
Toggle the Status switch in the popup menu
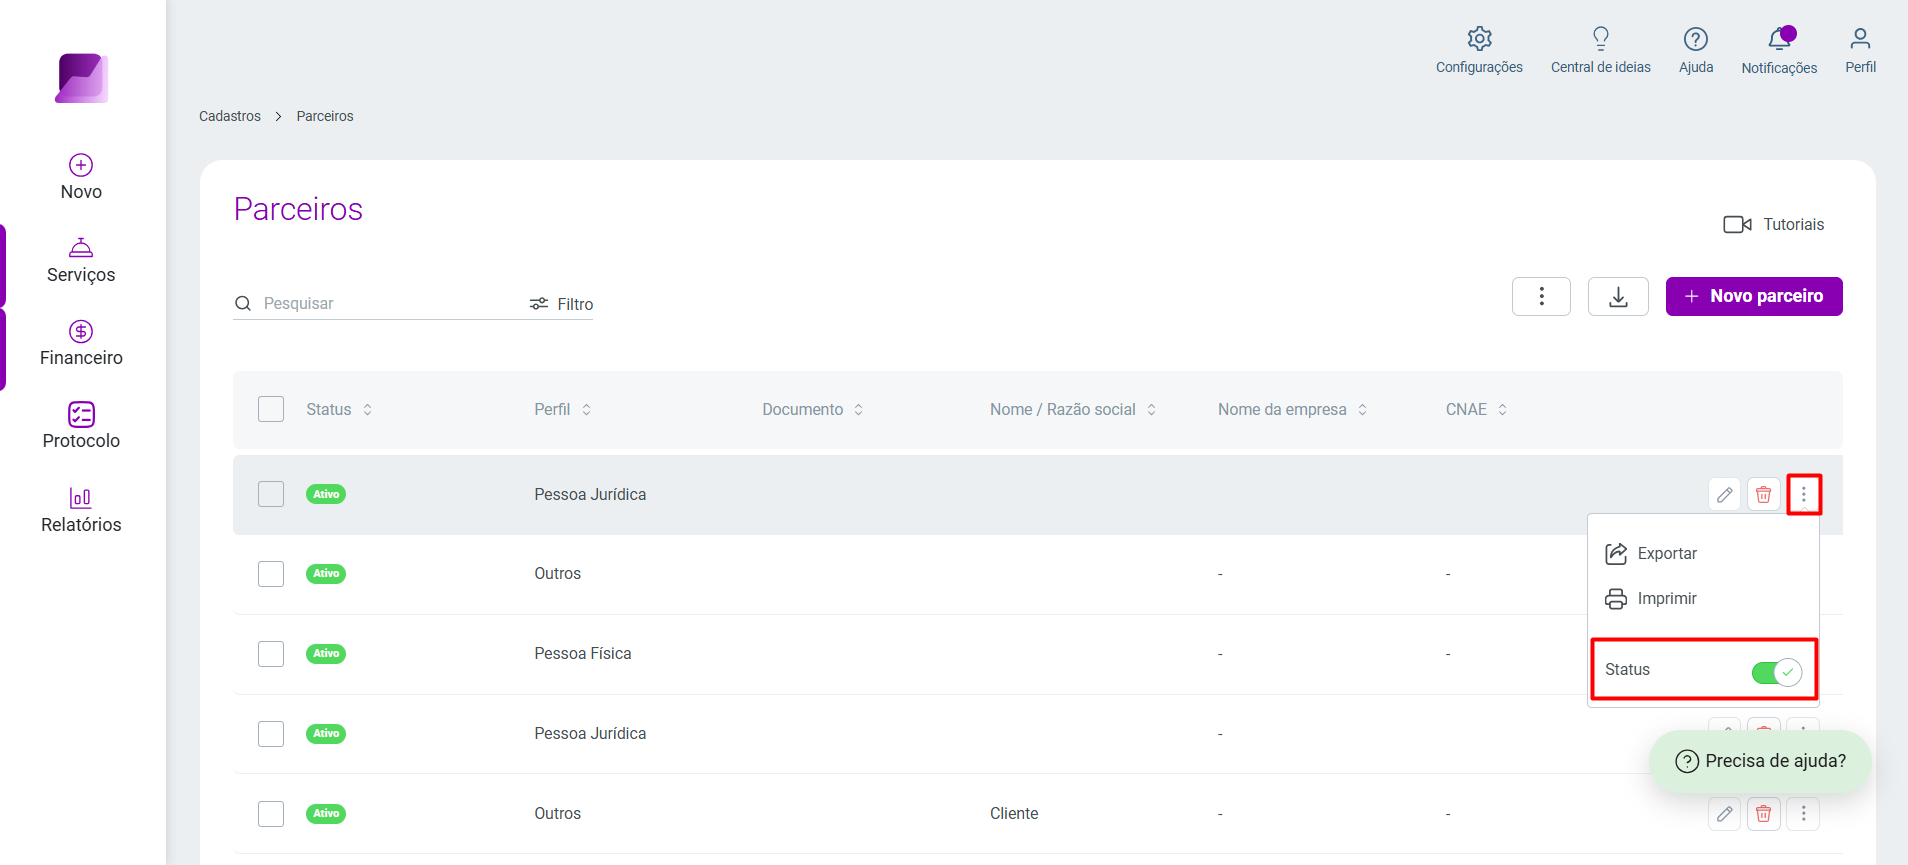click(1776, 672)
